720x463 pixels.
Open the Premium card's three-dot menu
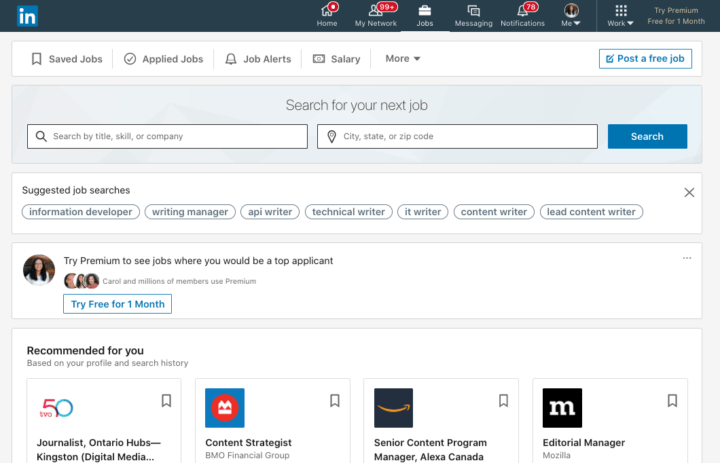(x=687, y=258)
